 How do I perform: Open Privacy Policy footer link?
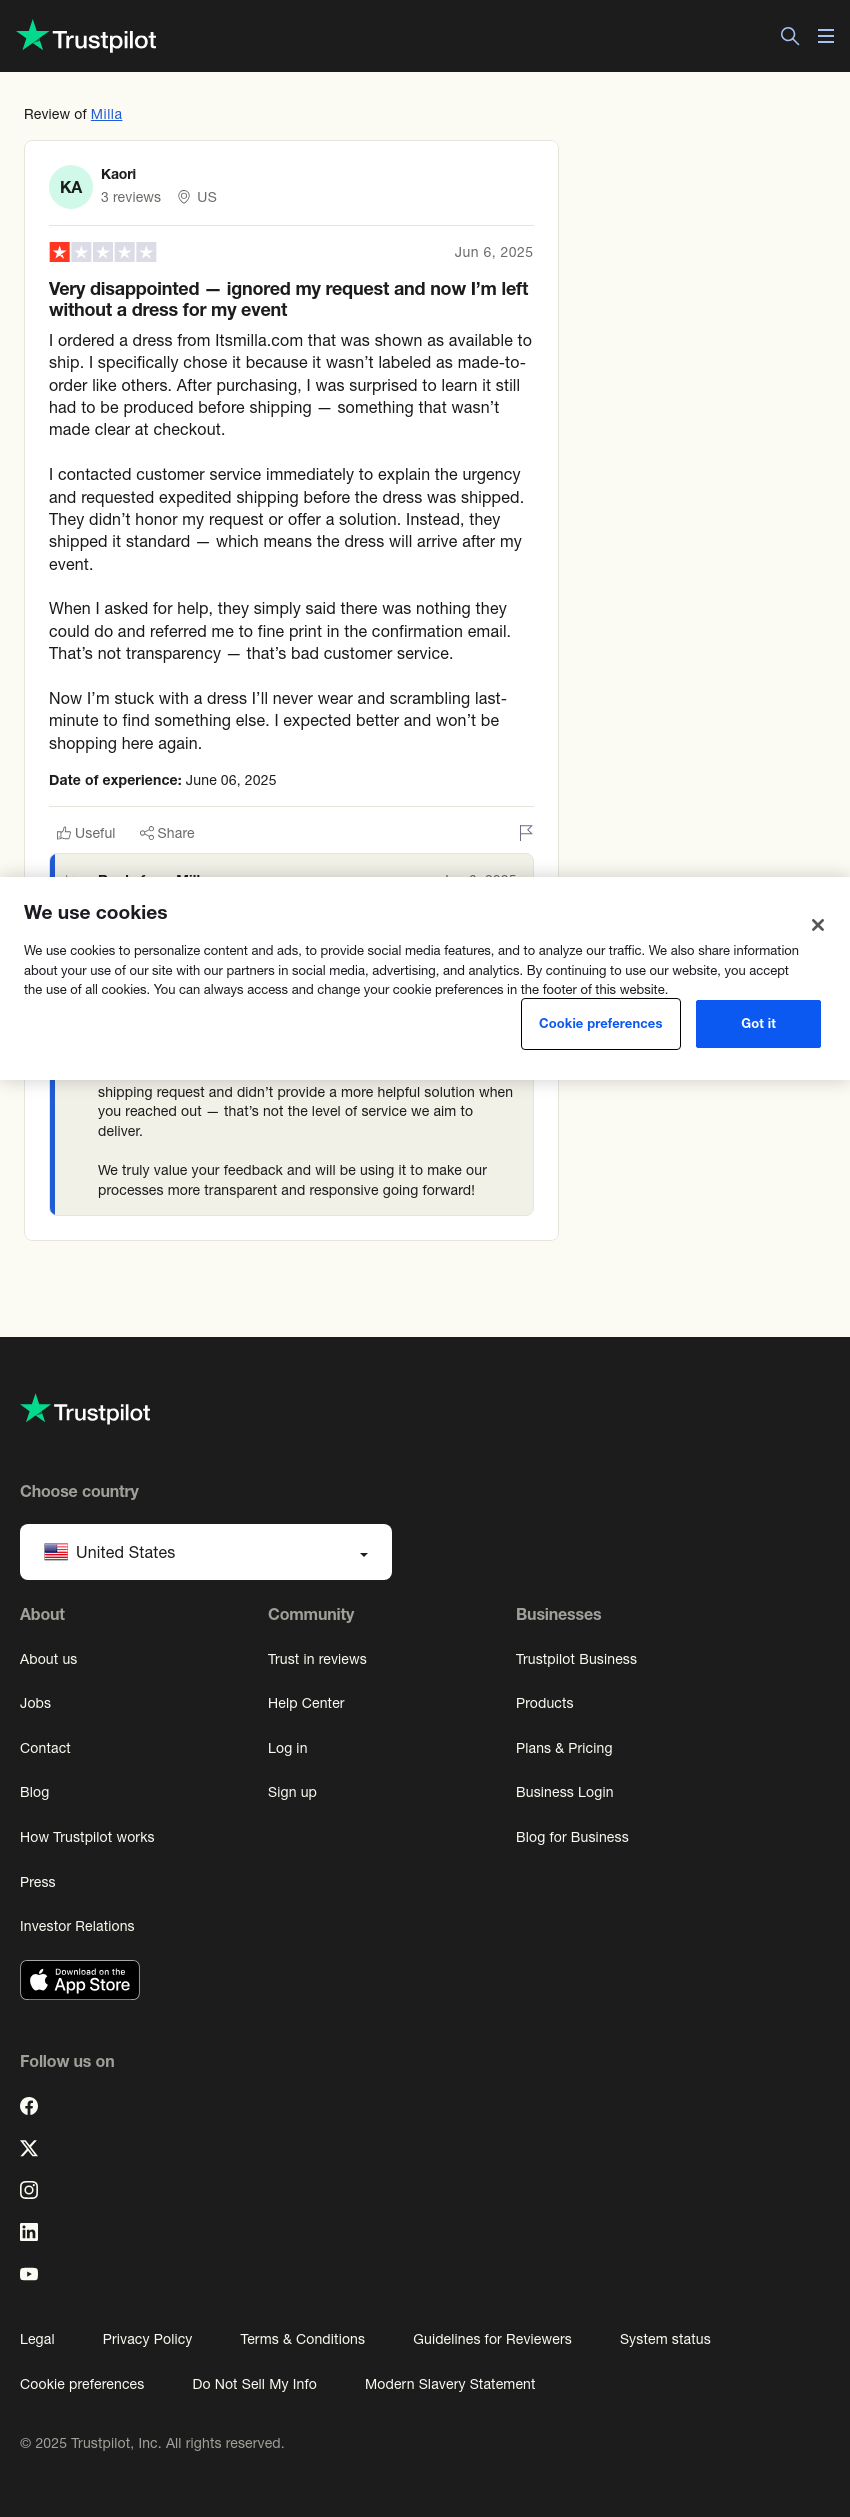click(147, 2339)
